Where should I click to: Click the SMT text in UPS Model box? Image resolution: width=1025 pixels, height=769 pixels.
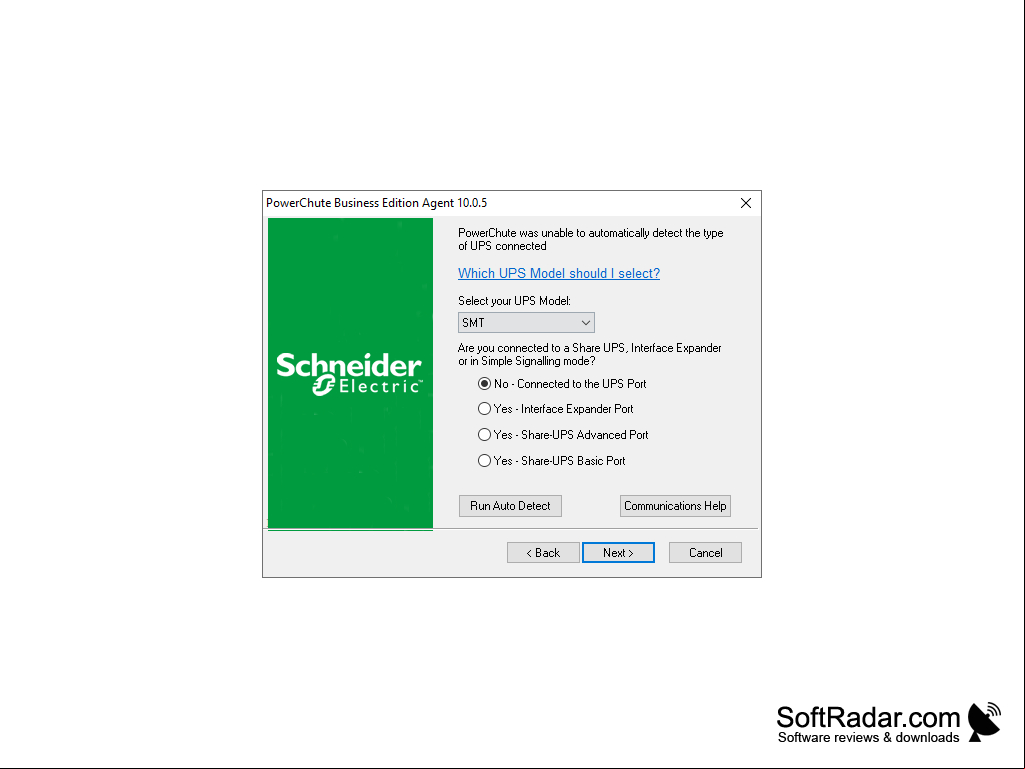[x=473, y=323]
